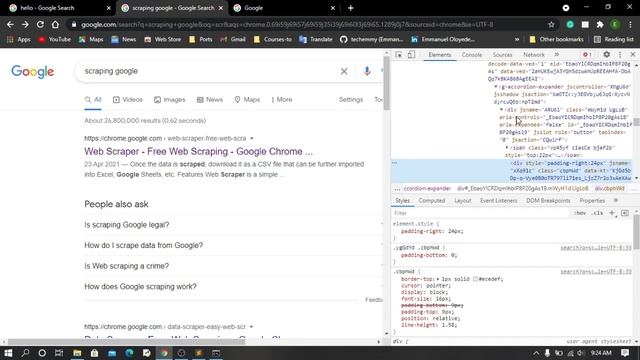
Task: Open the Network tab
Action: tap(534, 55)
